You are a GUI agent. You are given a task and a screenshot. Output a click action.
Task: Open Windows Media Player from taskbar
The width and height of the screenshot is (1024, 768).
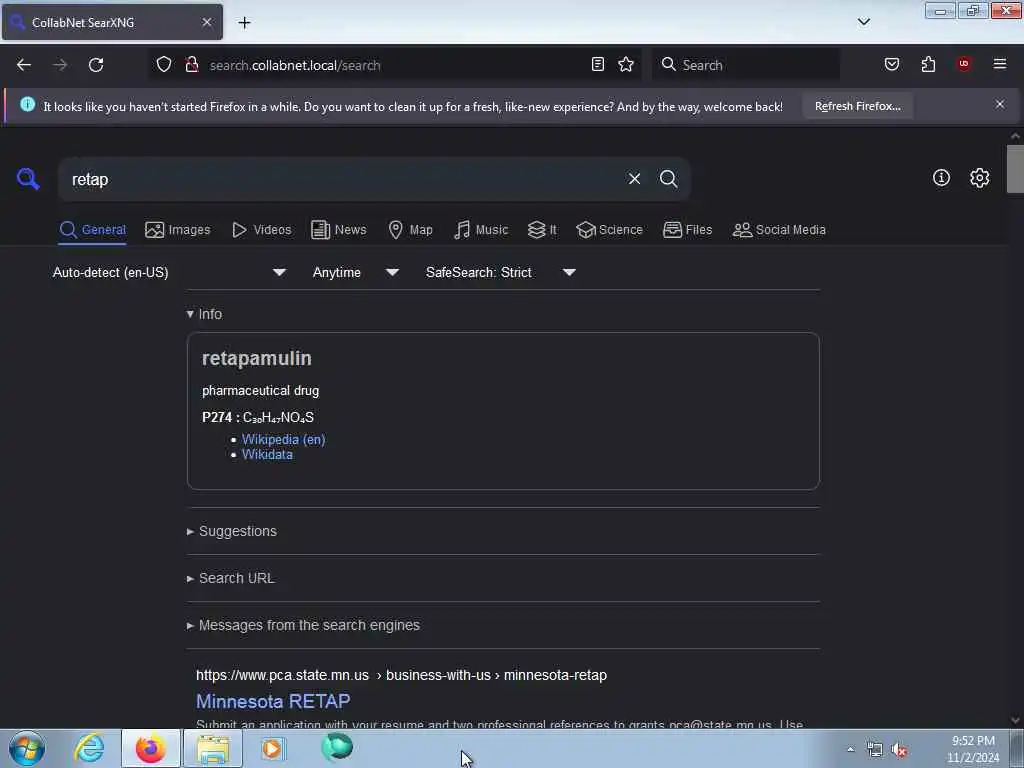(x=272, y=748)
